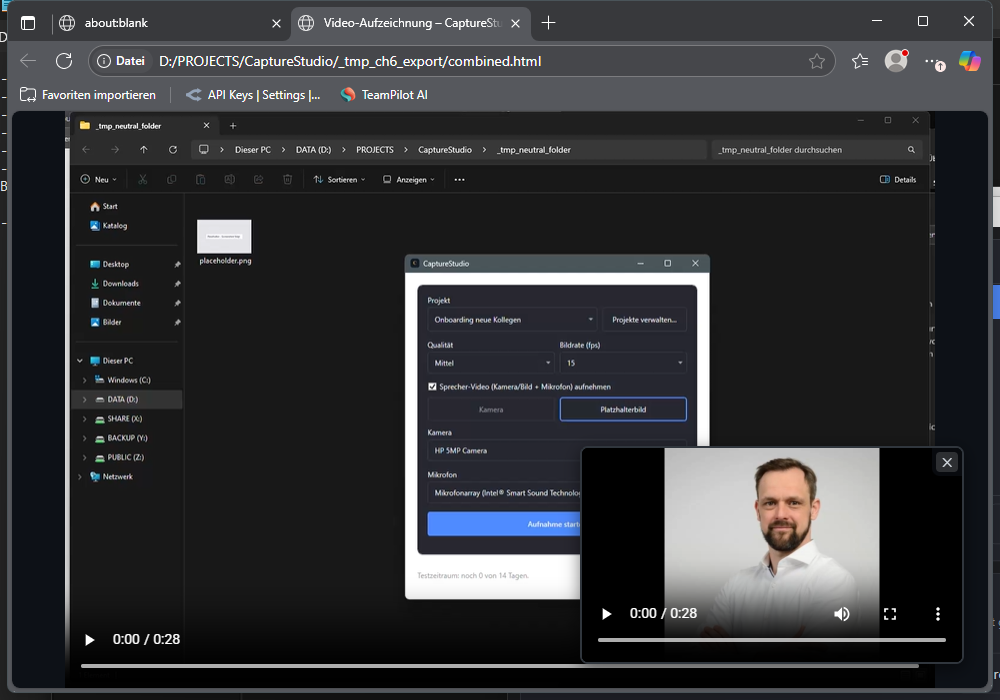The width and height of the screenshot is (1000, 700).
Task: Click the Explorer delete trash icon
Action: [x=288, y=180]
